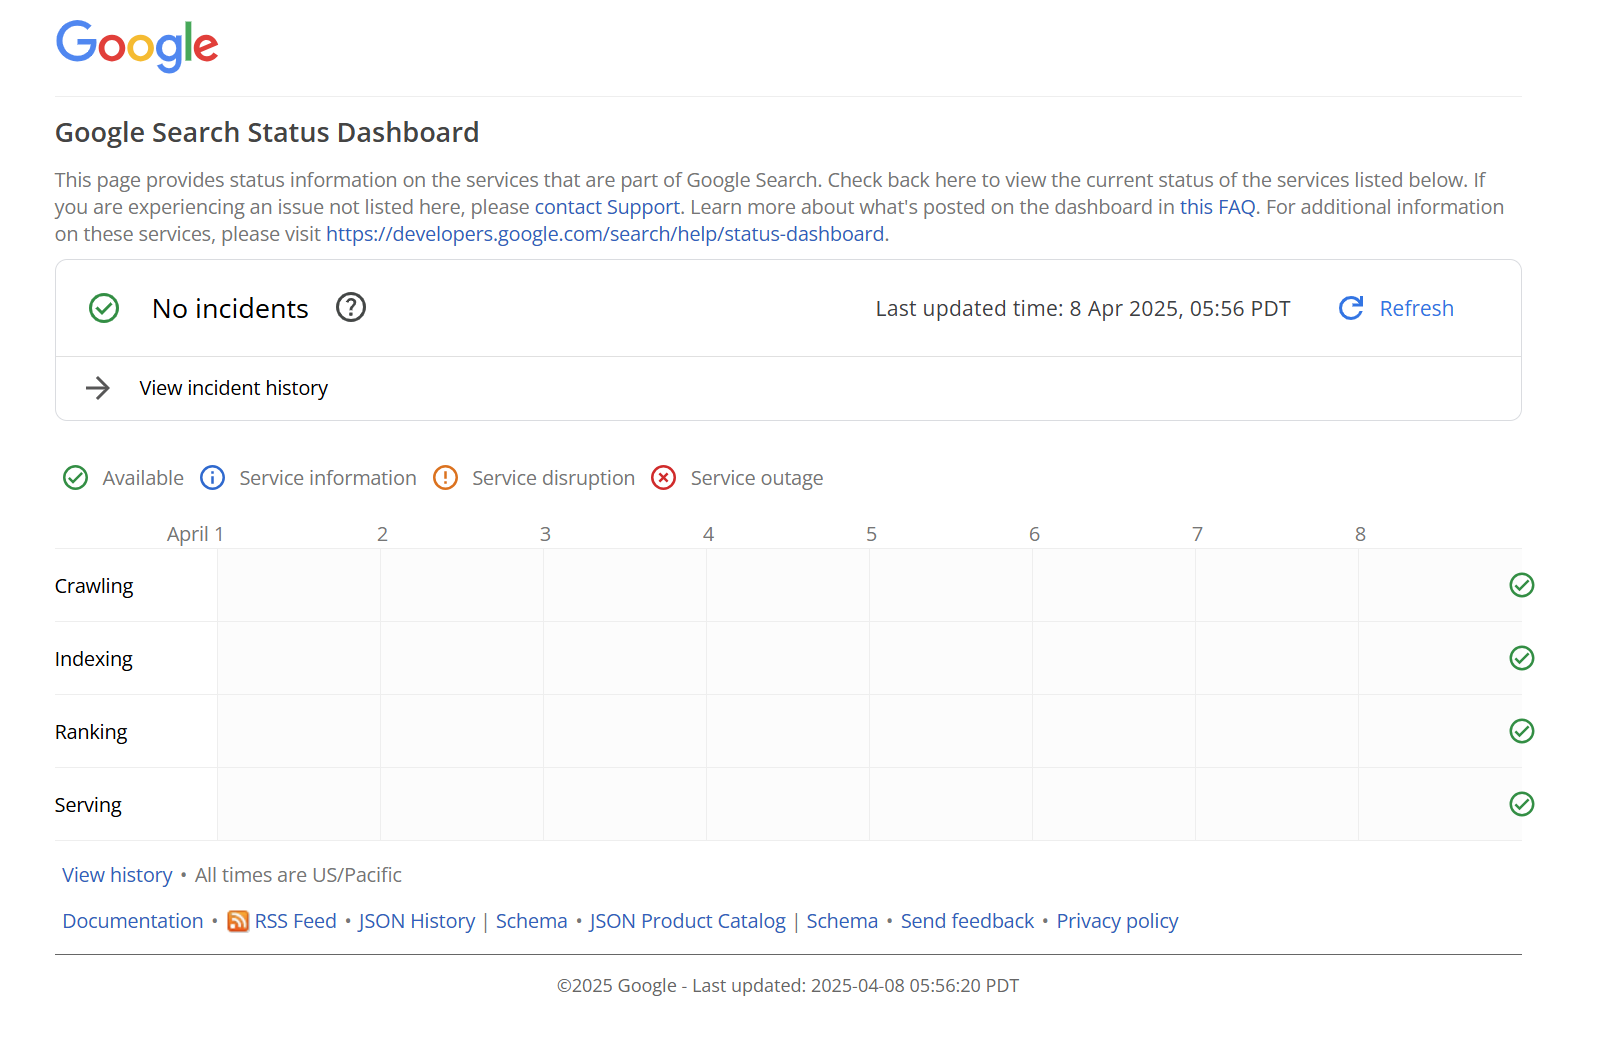The width and height of the screenshot is (1624, 1056).
Task: Click the Last updated time text
Action: pos(1083,308)
